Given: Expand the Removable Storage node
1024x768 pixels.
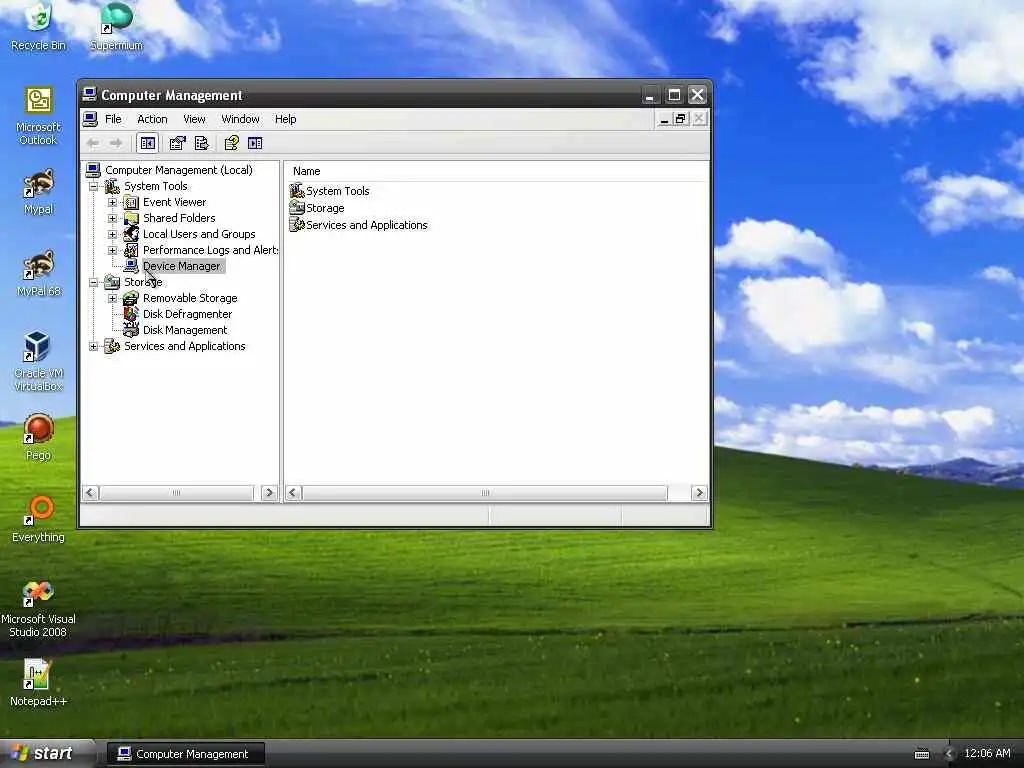Looking at the screenshot, I should 112,298.
